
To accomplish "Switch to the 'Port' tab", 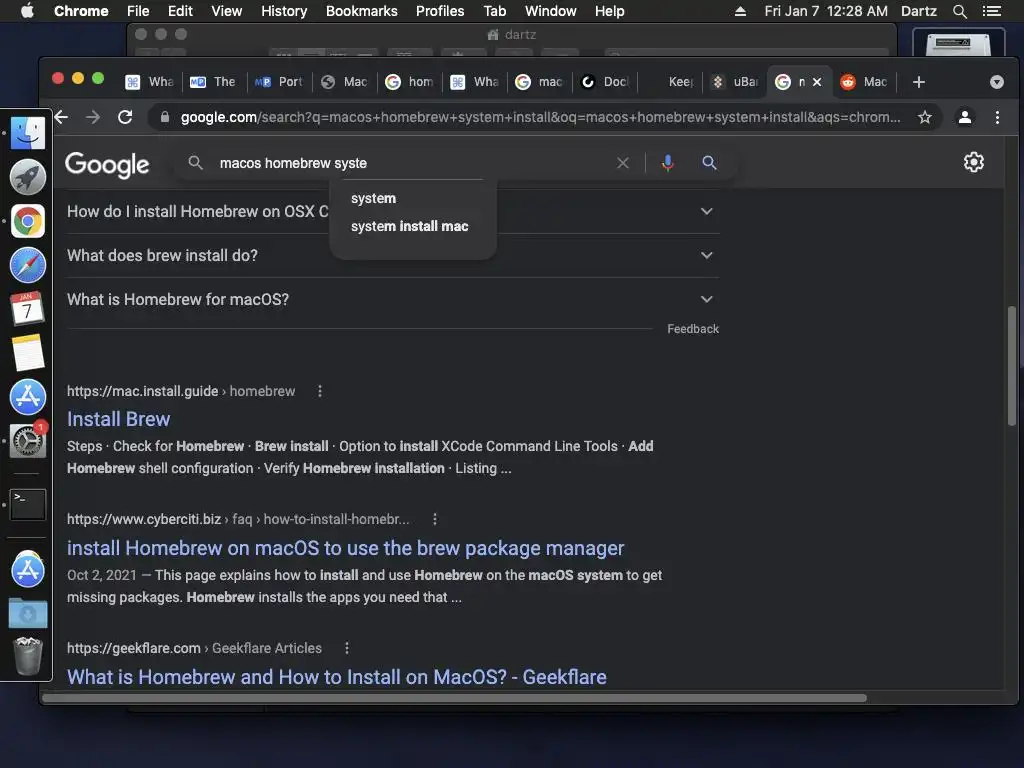I will 279,82.
